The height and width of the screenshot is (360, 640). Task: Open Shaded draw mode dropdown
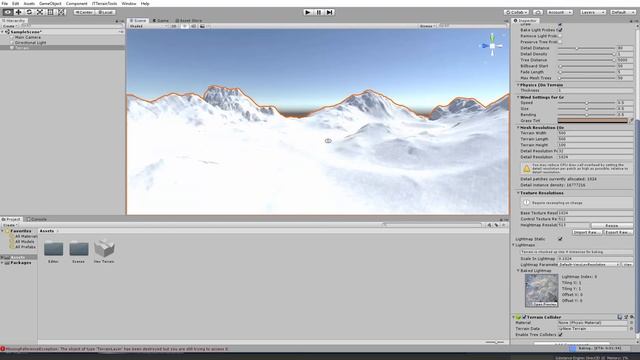click(x=148, y=26)
